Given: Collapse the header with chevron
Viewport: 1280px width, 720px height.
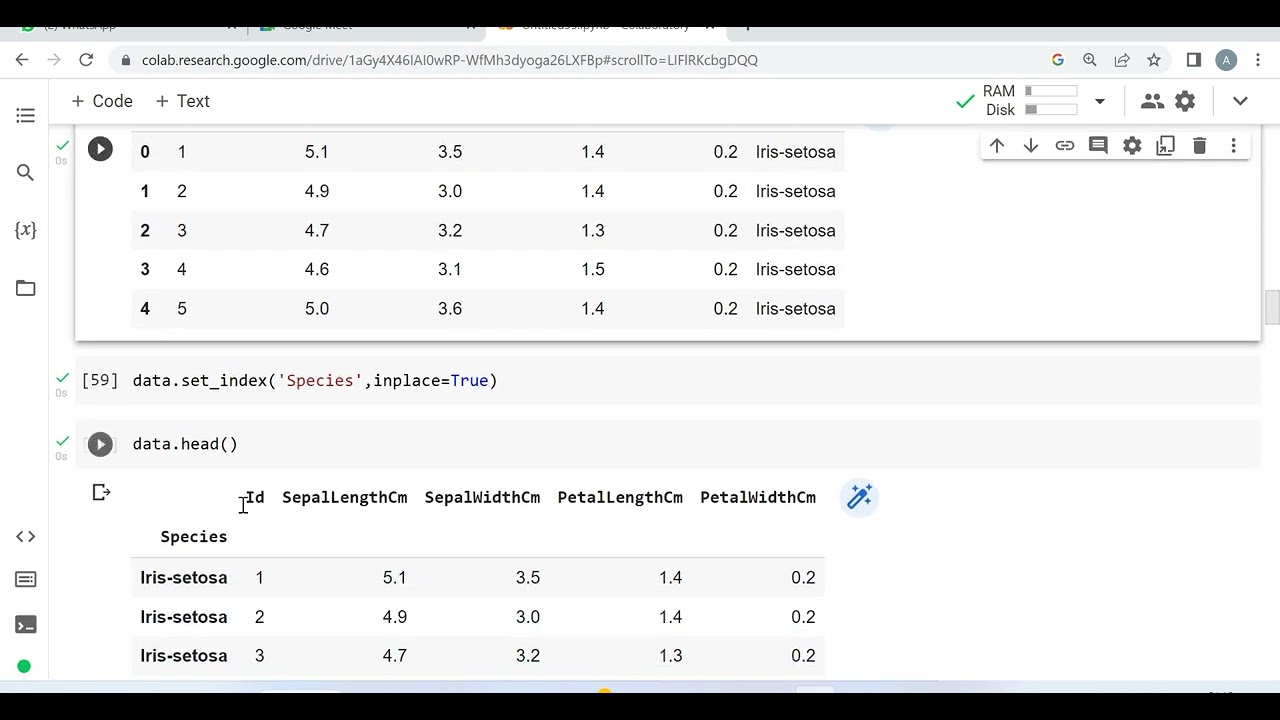Looking at the screenshot, I should (1240, 101).
